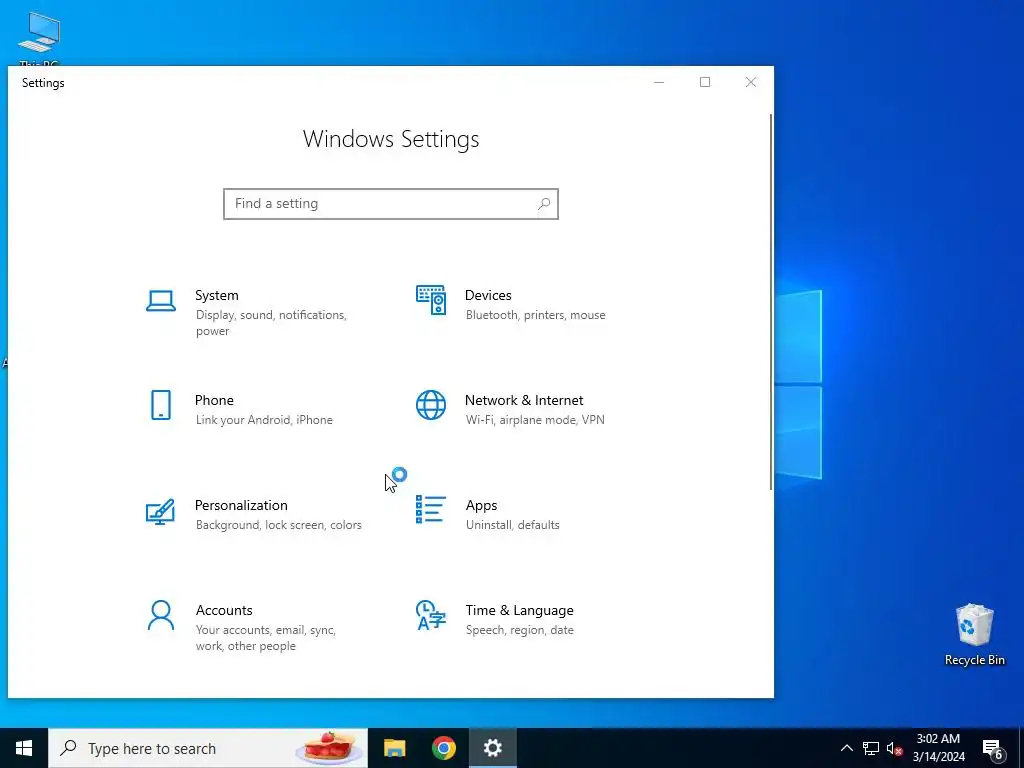This screenshot has width=1024, height=768.
Task: Open the Windows Start menu
Action: pyautogui.click(x=24, y=748)
